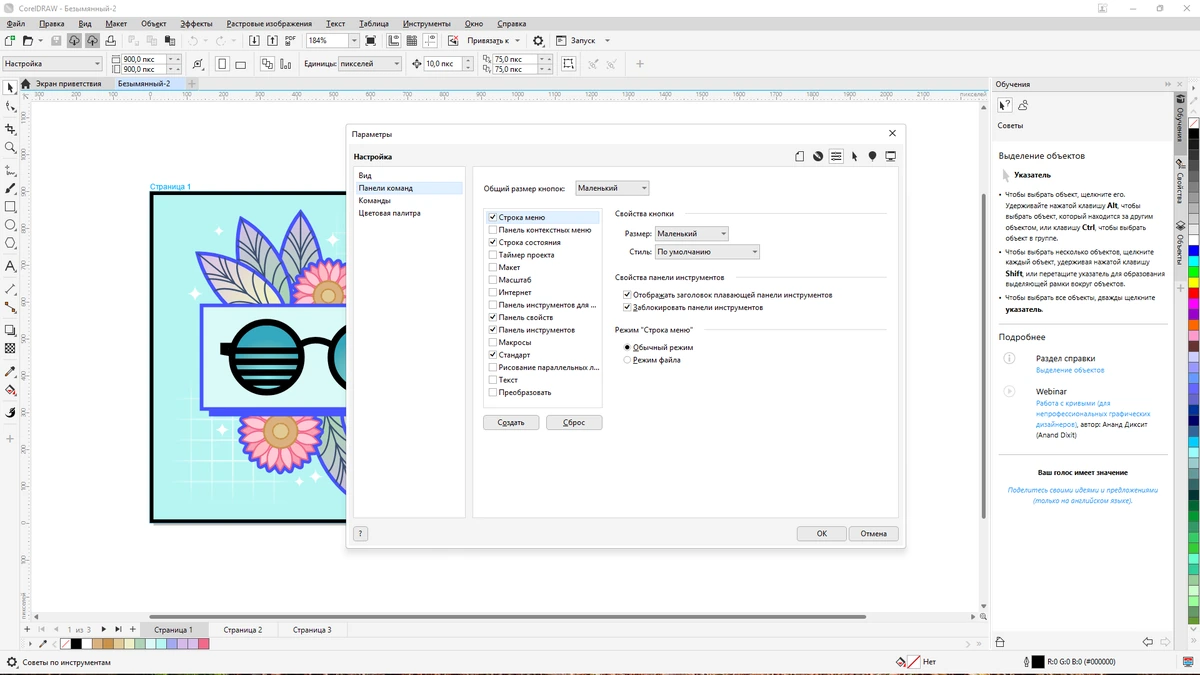This screenshot has height=675, width=1200.
Task: Toggle 'Панель свойств' checkbox
Action: pos(492,317)
